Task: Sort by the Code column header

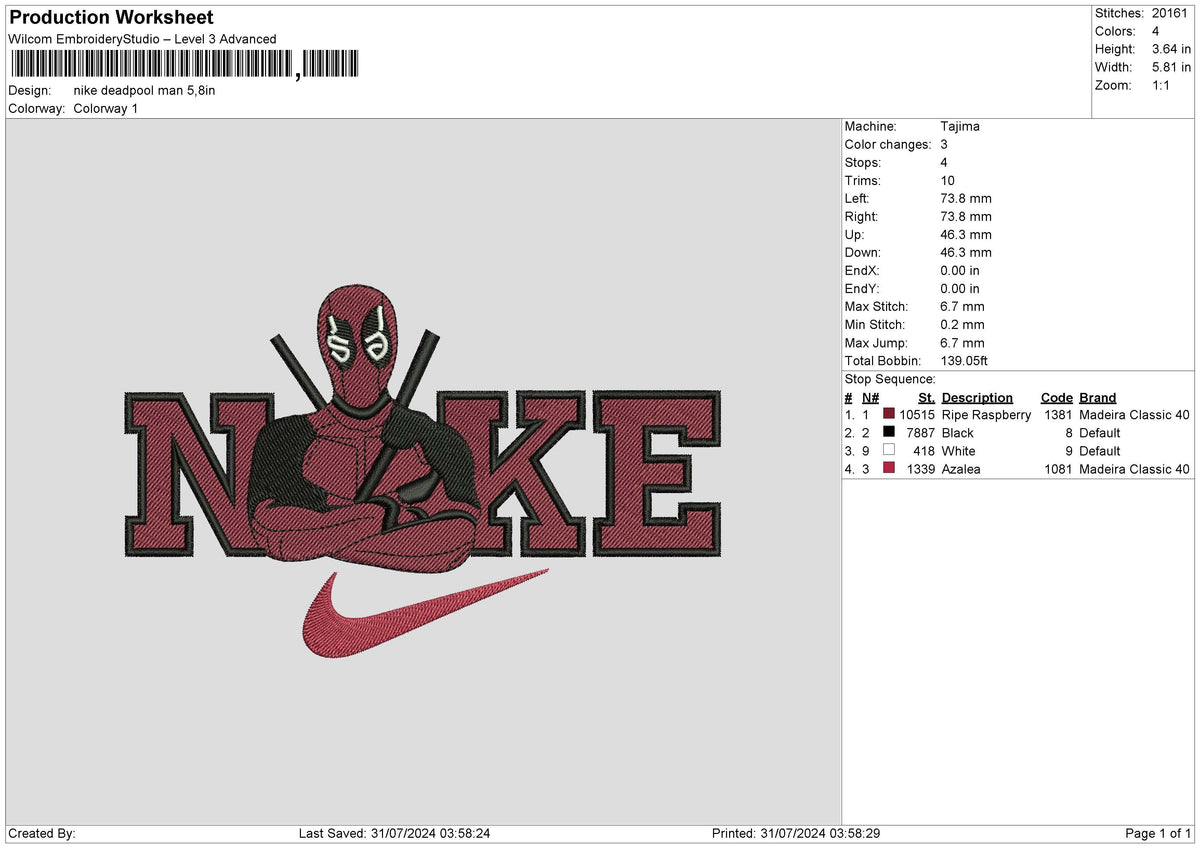Action: click(x=1057, y=397)
